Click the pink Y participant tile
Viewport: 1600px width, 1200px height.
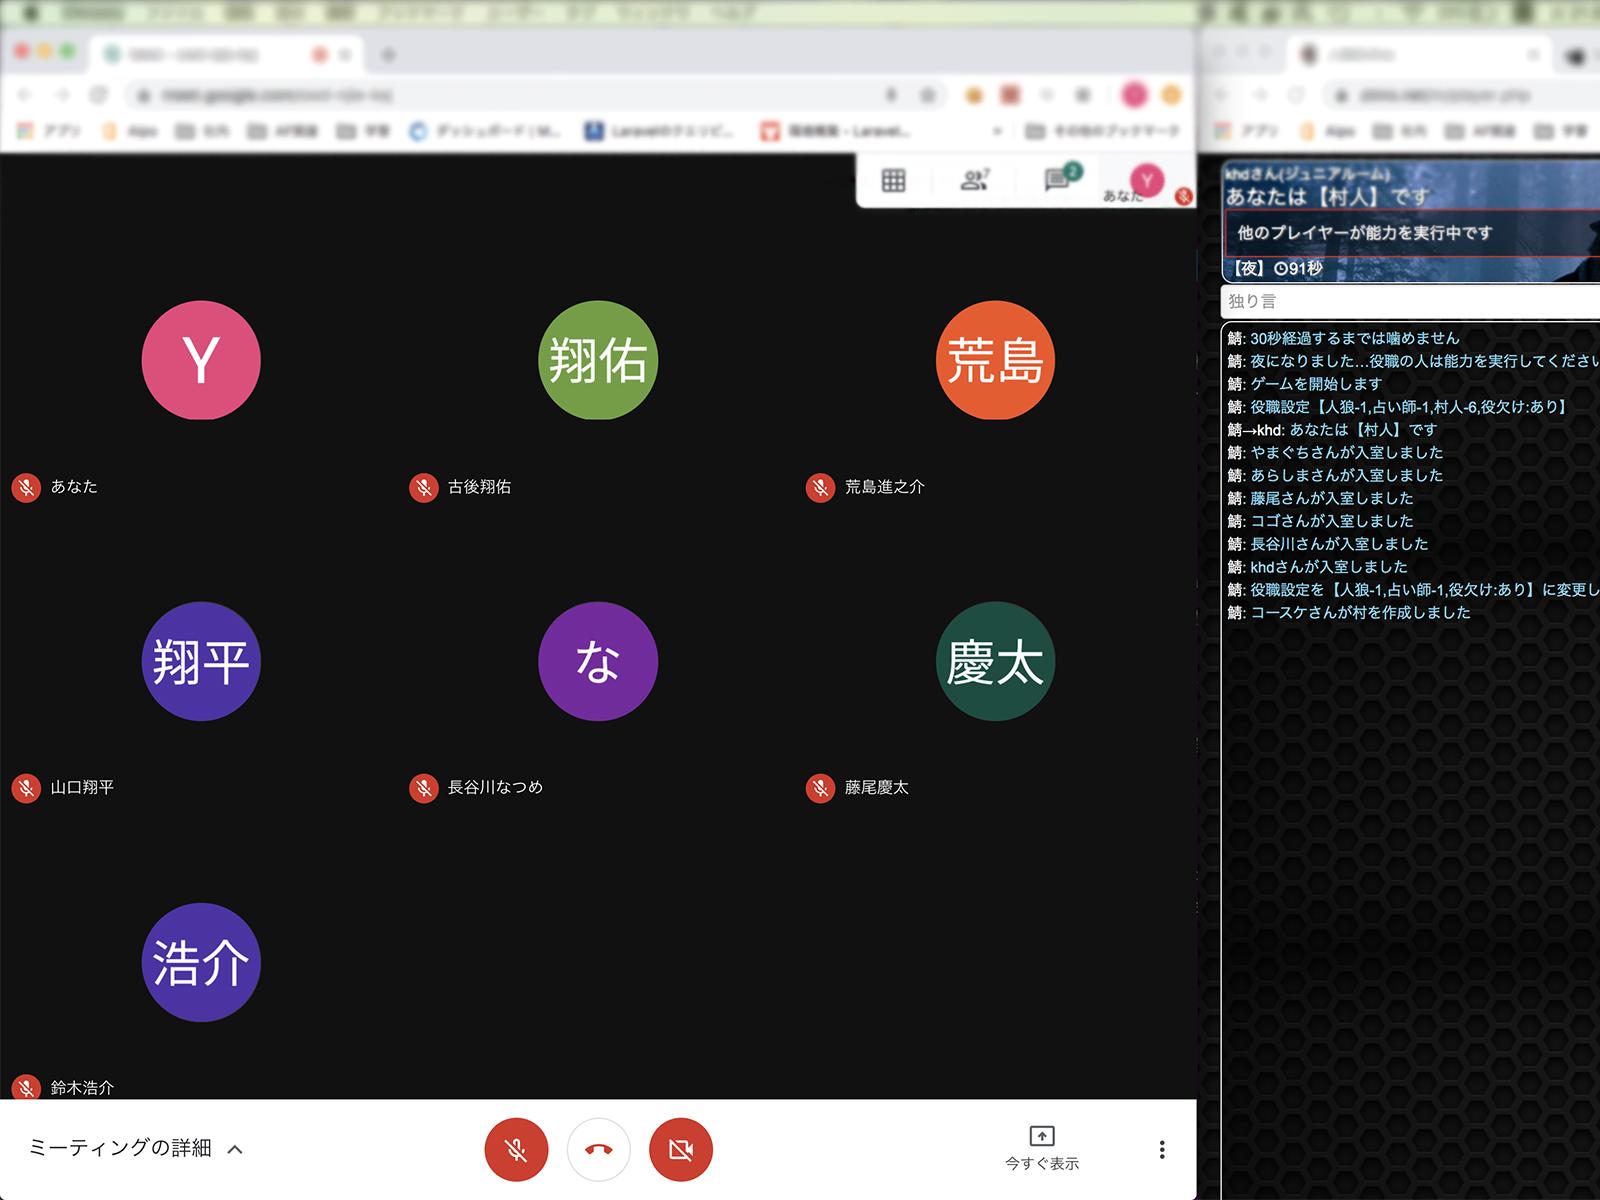[x=201, y=360]
